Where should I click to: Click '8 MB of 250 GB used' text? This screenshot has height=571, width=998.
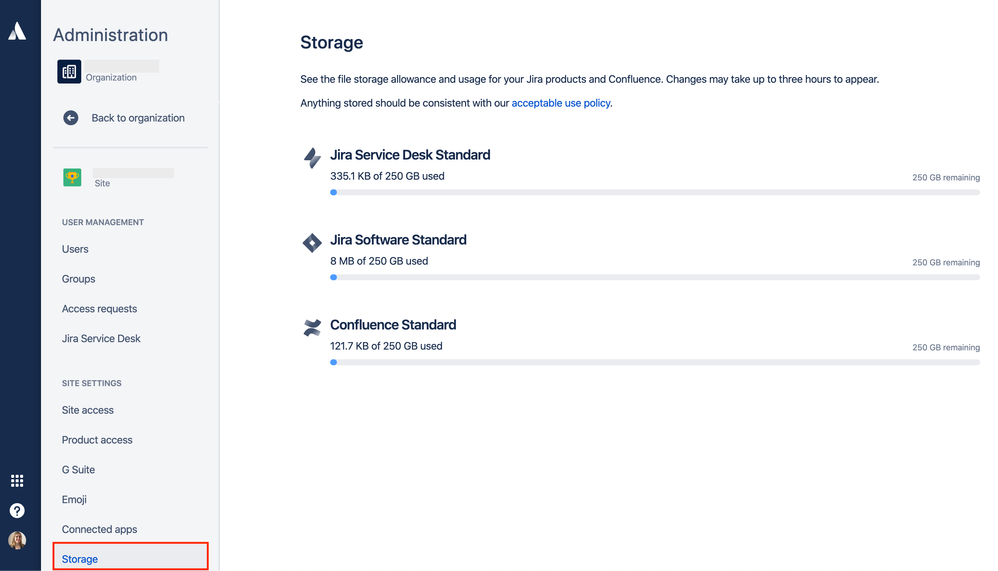pos(379,261)
